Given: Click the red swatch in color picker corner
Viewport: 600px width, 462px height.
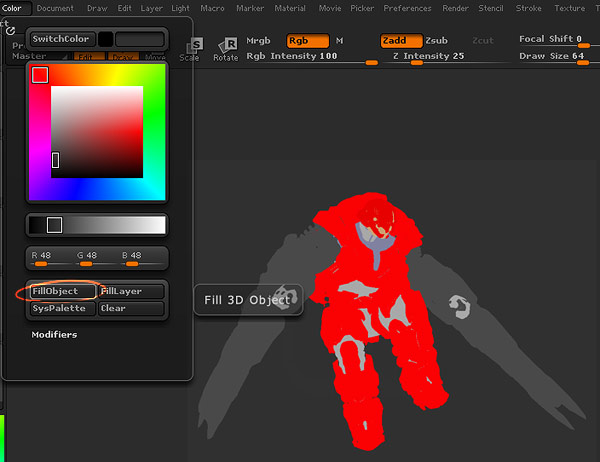Looking at the screenshot, I should (40, 75).
